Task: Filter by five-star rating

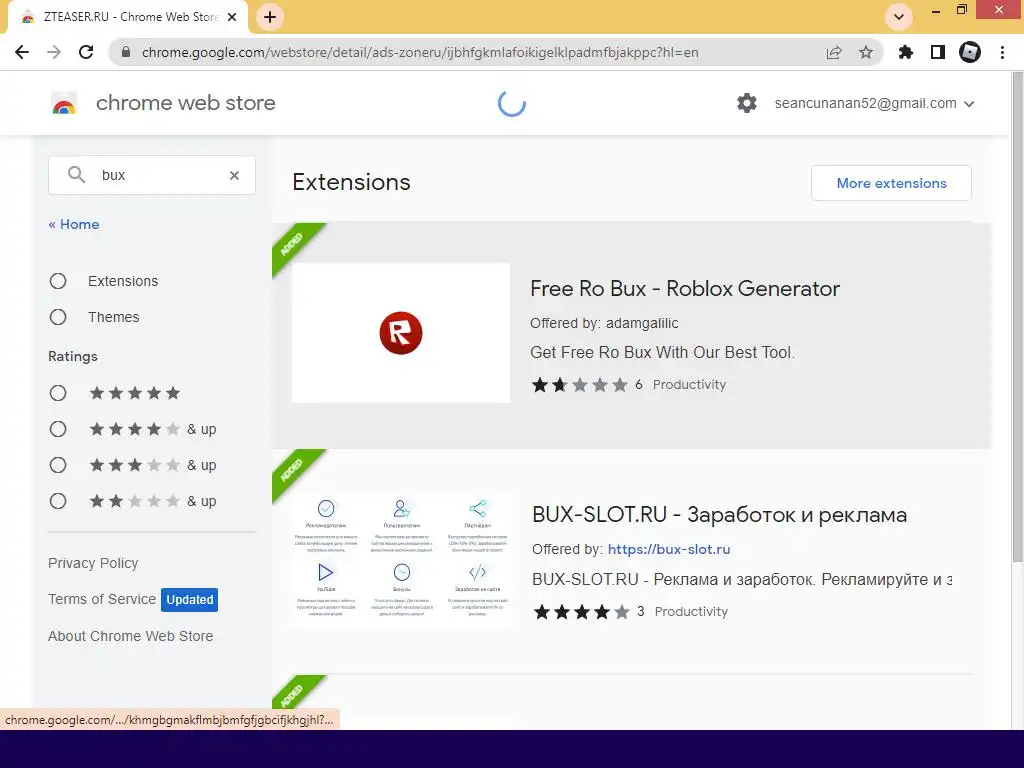Action: [58, 393]
